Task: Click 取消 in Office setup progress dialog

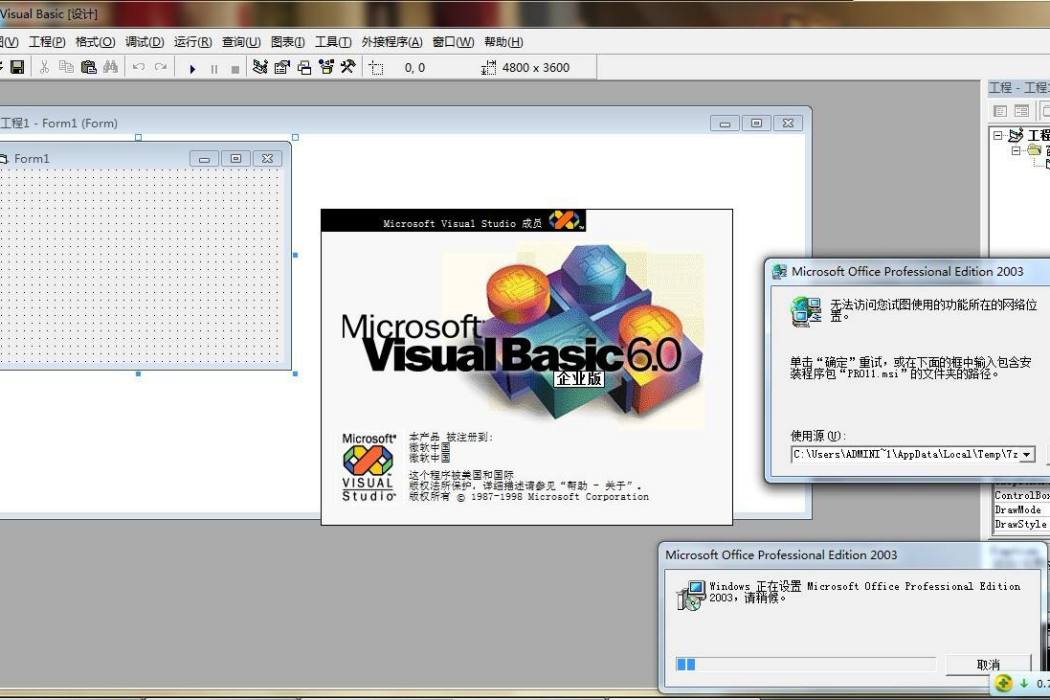Action: pos(988,664)
